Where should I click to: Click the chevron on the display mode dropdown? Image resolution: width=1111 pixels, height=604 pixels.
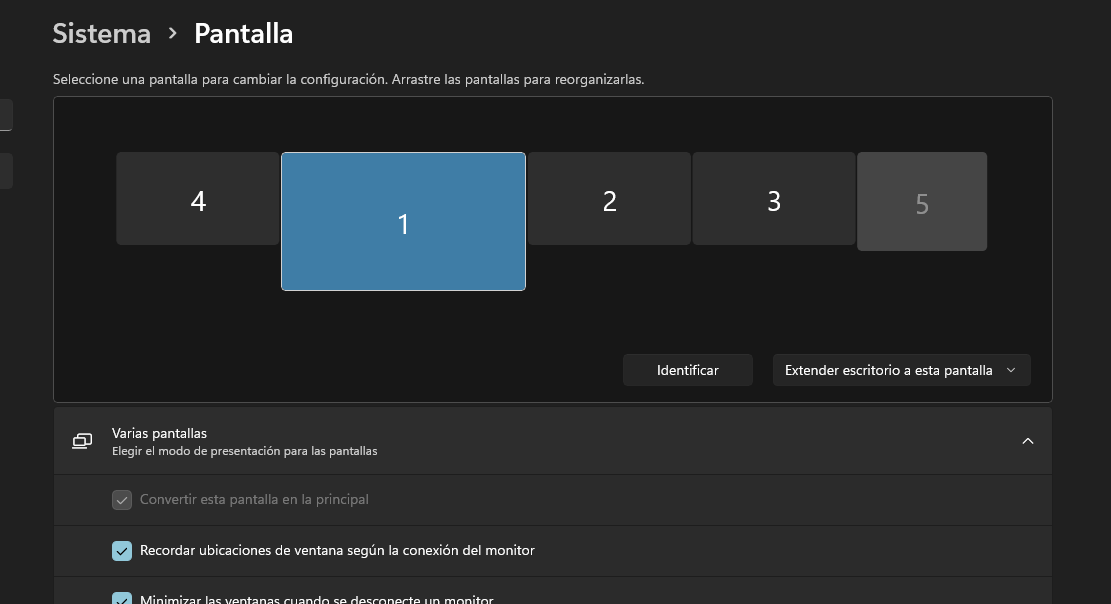(x=1010, y=369)
